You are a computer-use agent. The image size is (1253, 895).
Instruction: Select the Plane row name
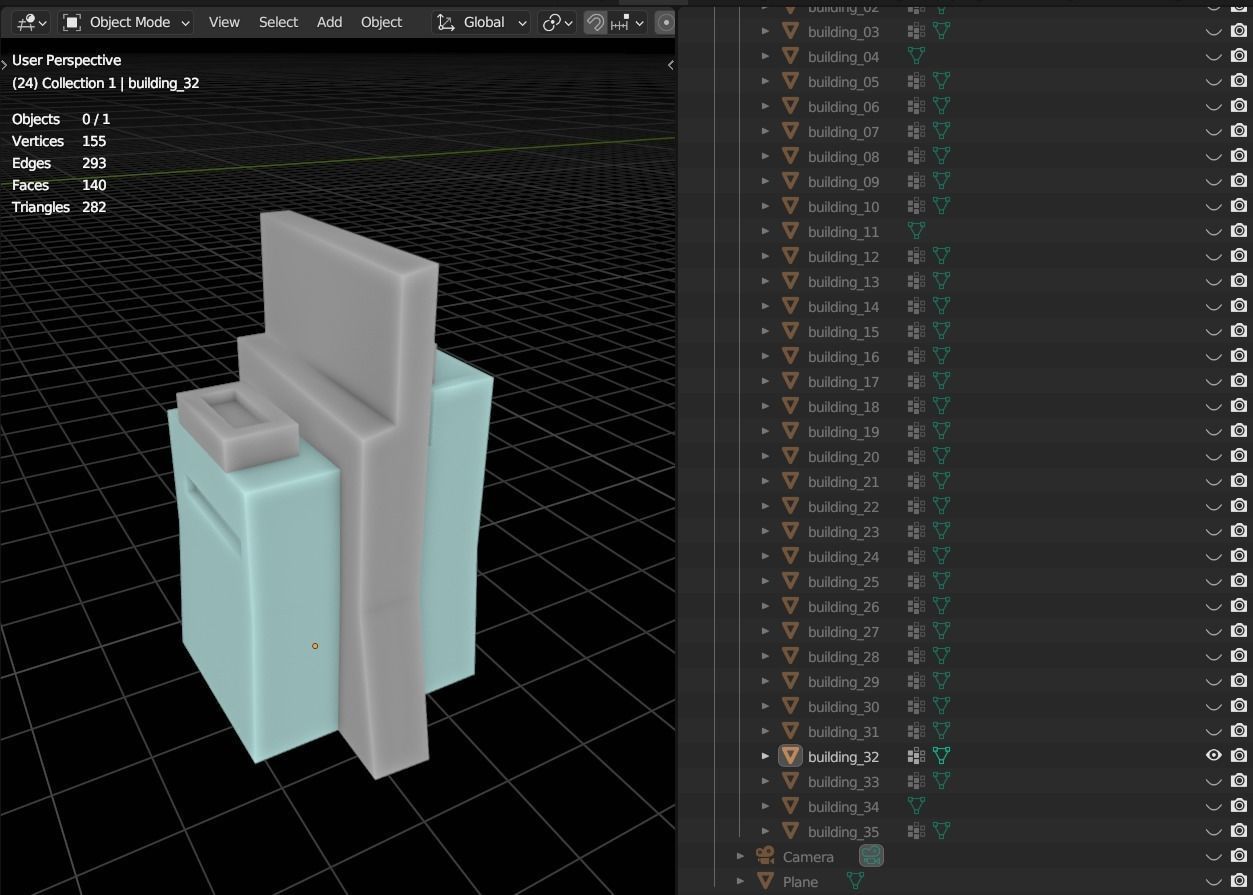pos(800,881)
